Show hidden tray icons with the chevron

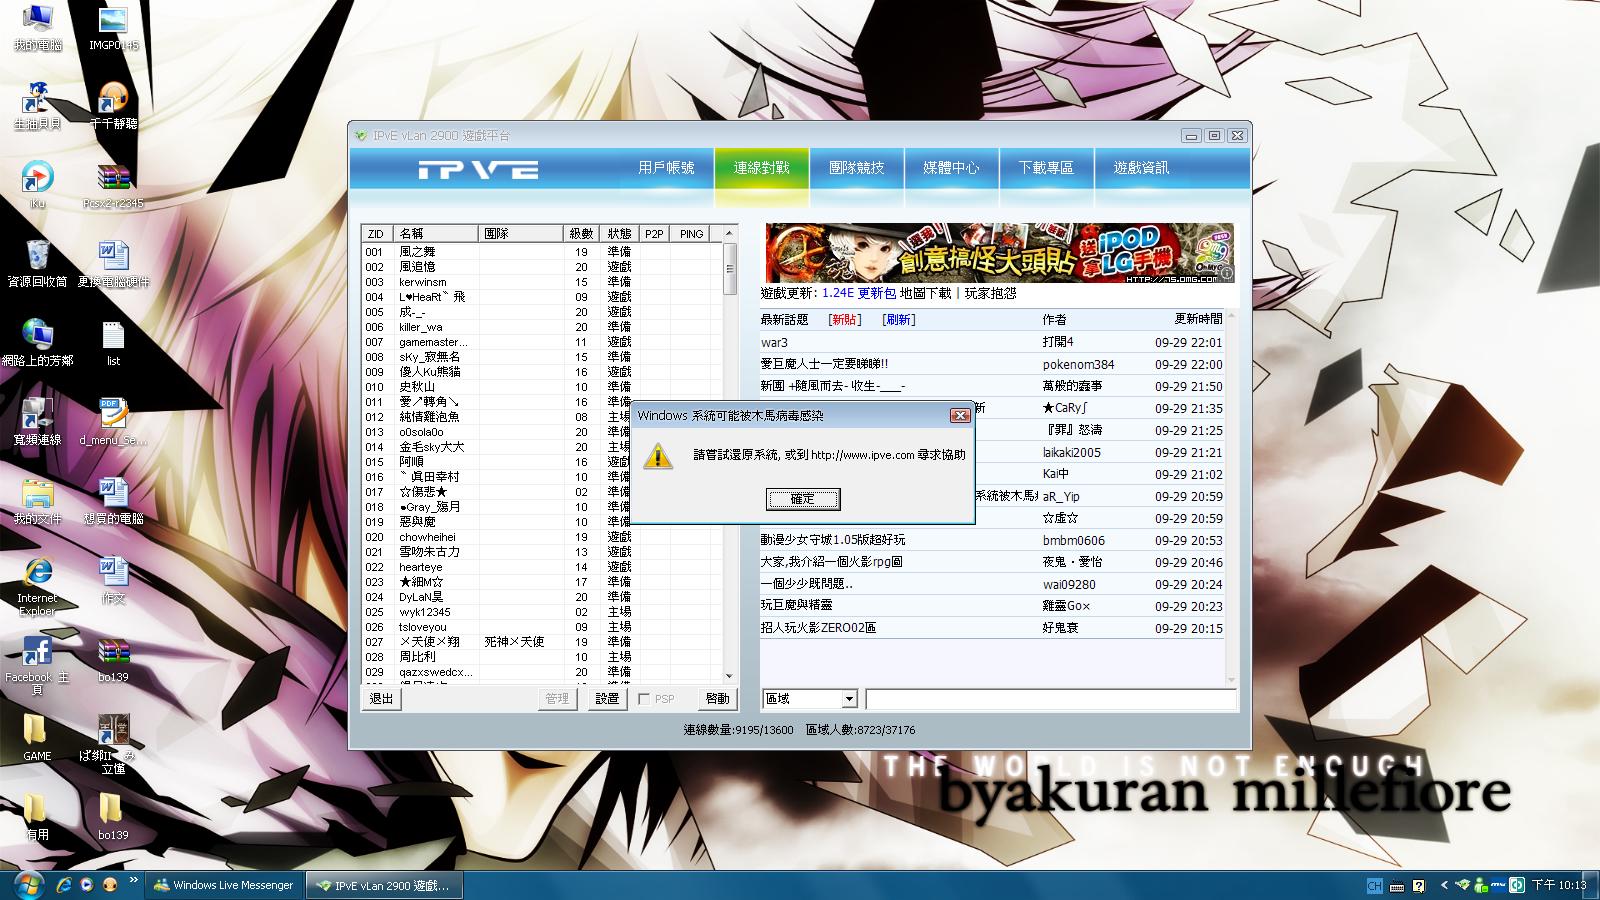(1444, 885)
